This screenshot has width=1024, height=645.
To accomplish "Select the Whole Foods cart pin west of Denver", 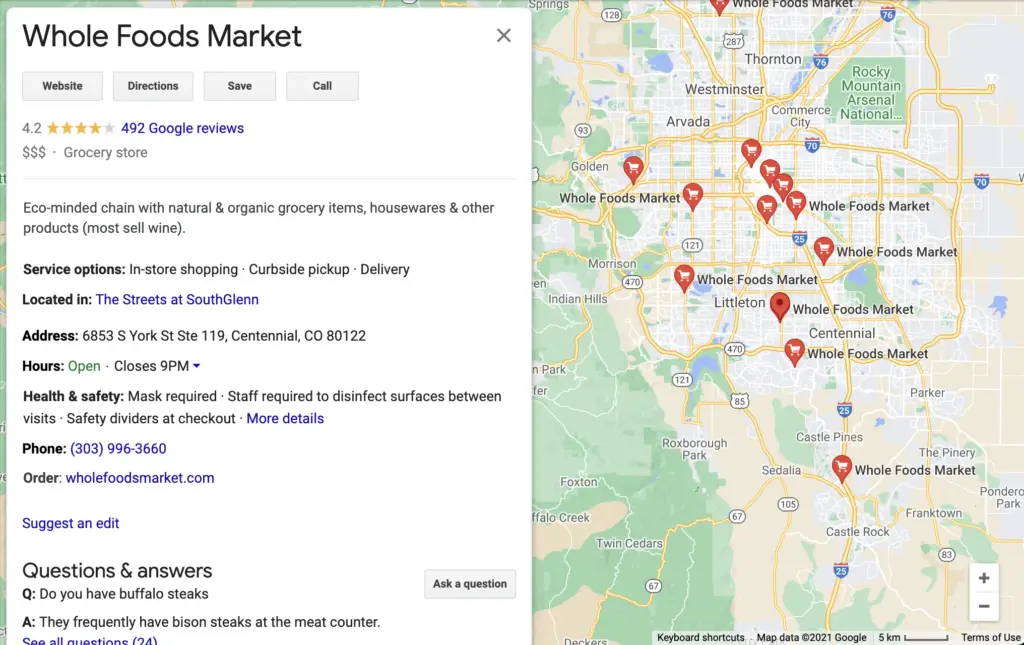I will (x=692, y=197).
